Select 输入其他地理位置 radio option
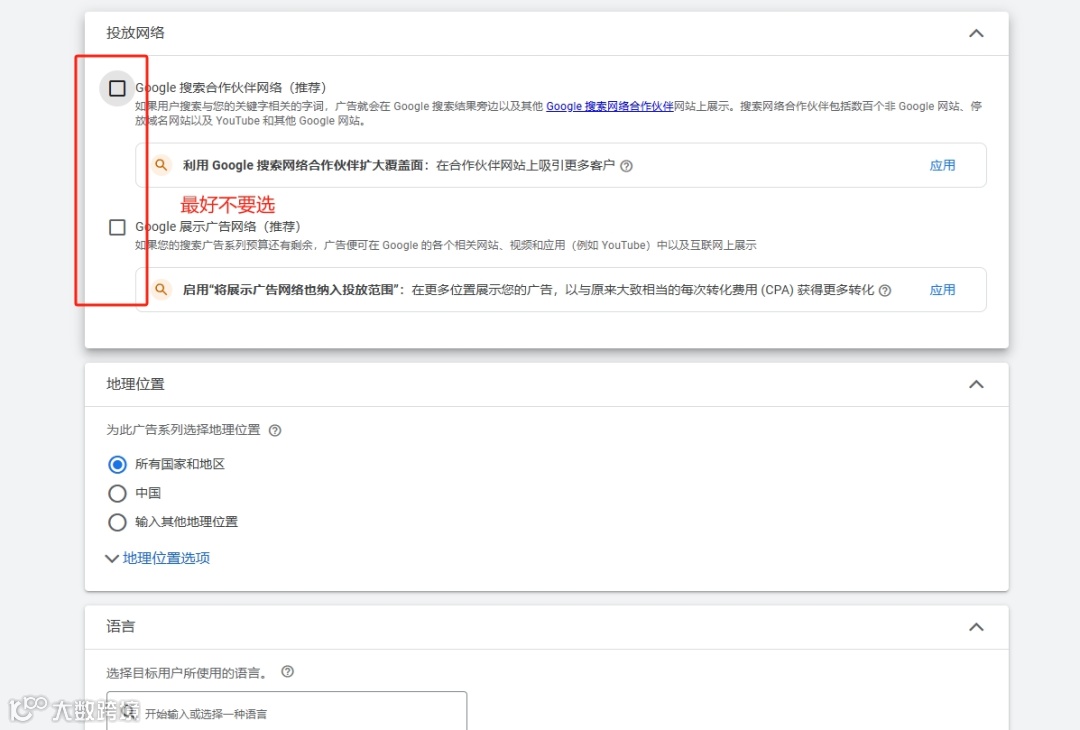The image size is (1080, 730). click(x=117, y=522)
